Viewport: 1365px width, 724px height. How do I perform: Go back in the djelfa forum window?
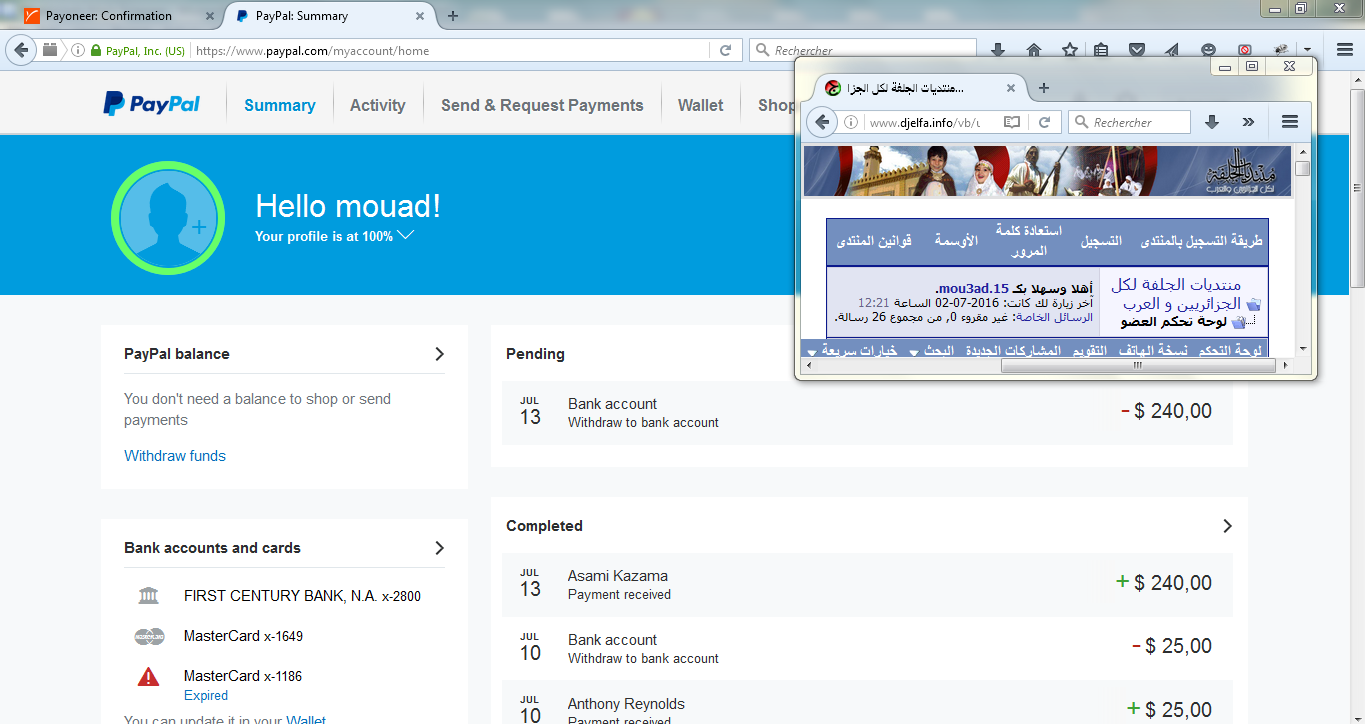822,122
